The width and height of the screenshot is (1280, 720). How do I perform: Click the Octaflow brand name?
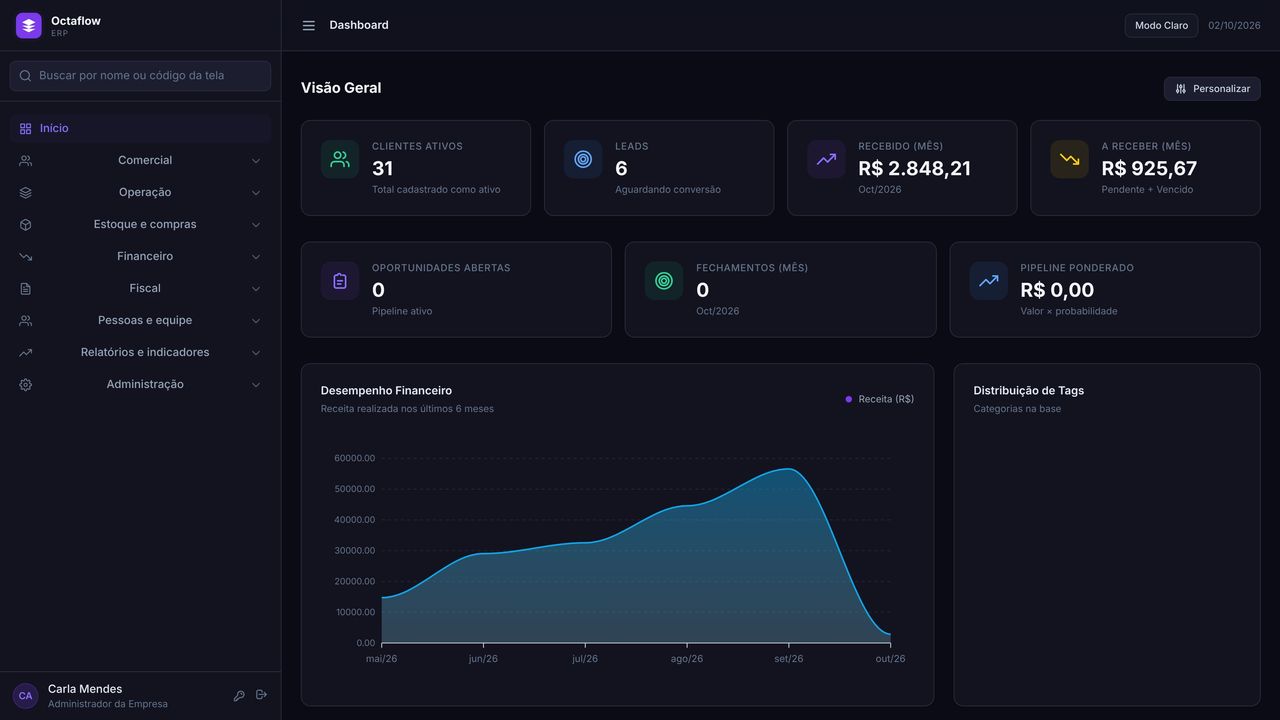[76, 21]
